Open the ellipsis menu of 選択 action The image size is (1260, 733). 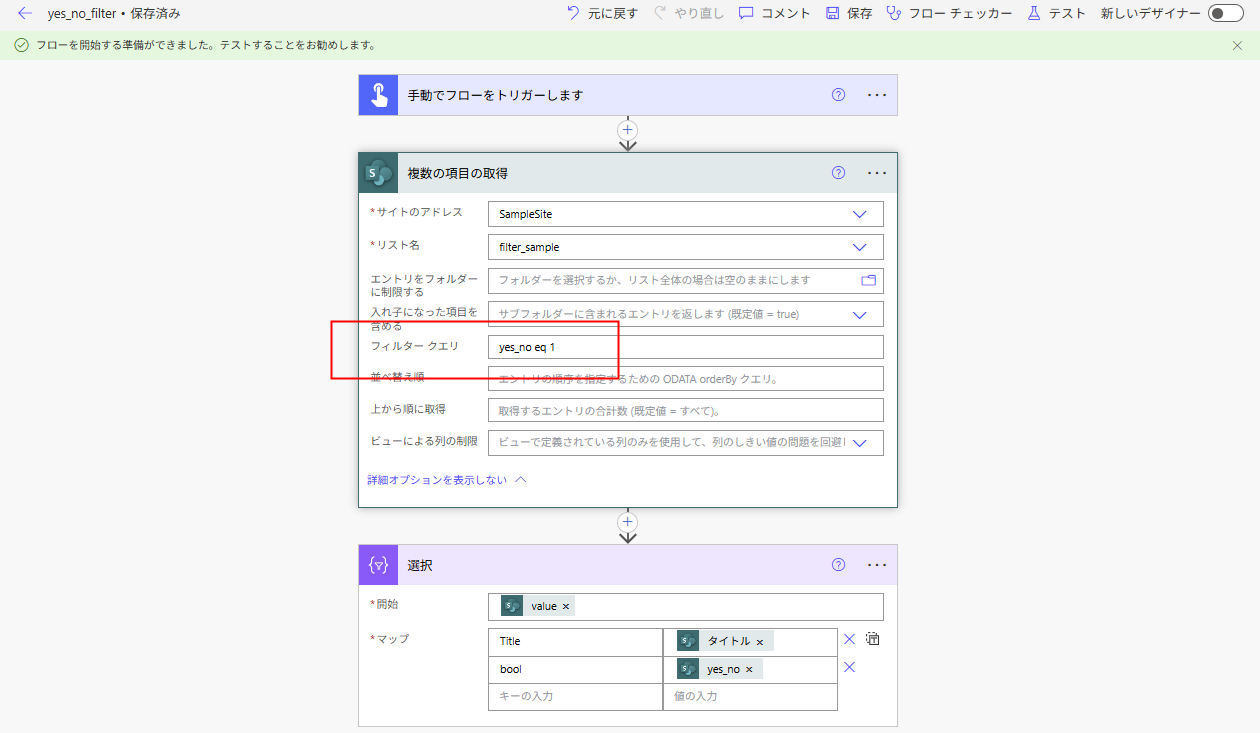point(877,565)
